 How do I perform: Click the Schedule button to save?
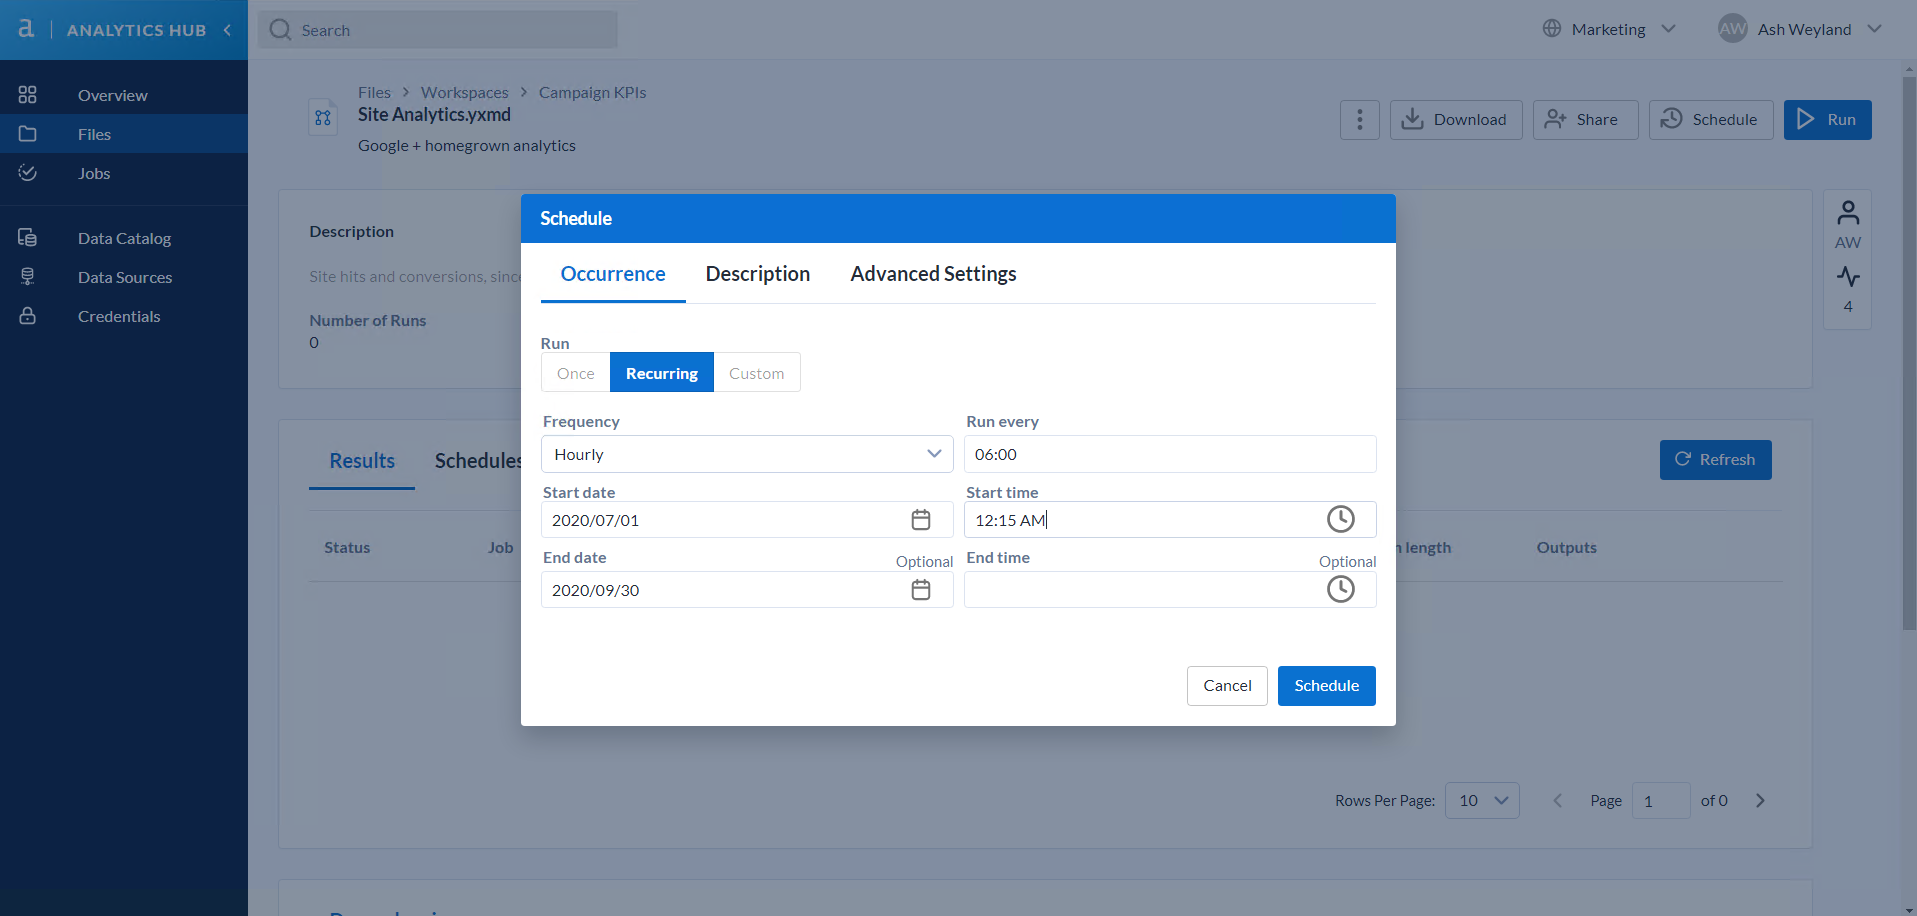click(1326, 685)
